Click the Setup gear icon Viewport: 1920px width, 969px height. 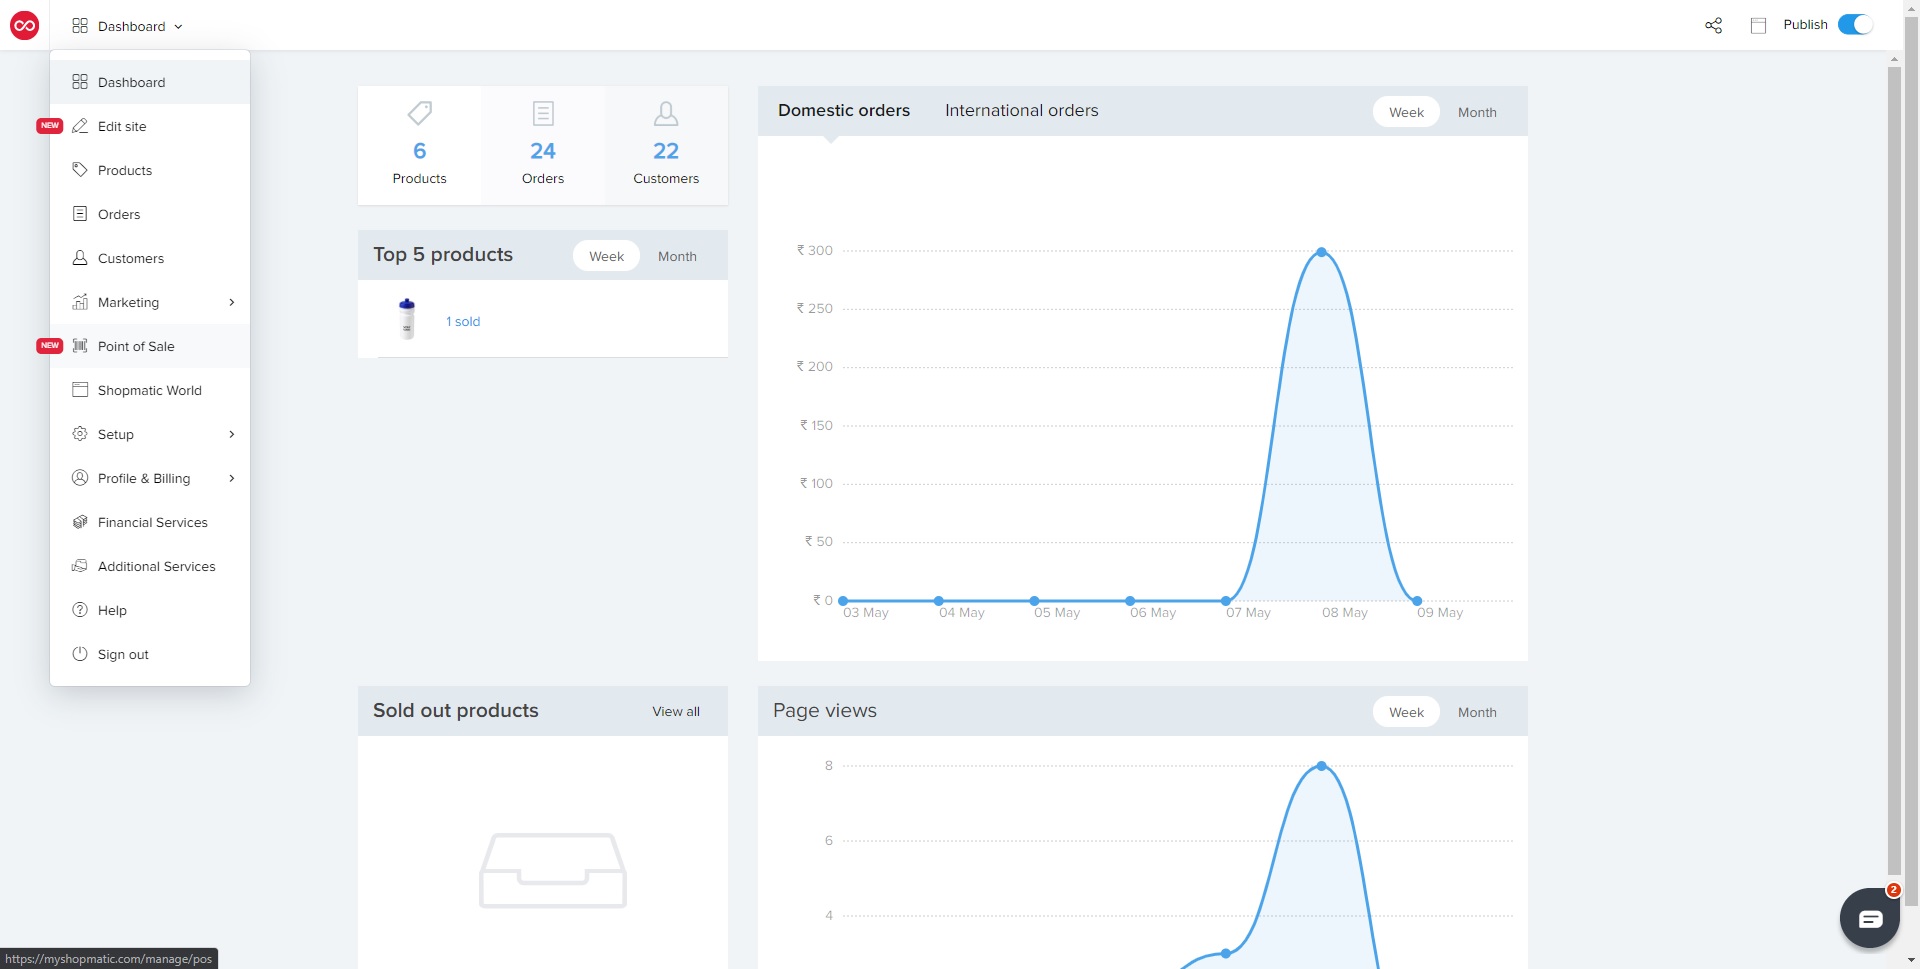coord(80,434)
